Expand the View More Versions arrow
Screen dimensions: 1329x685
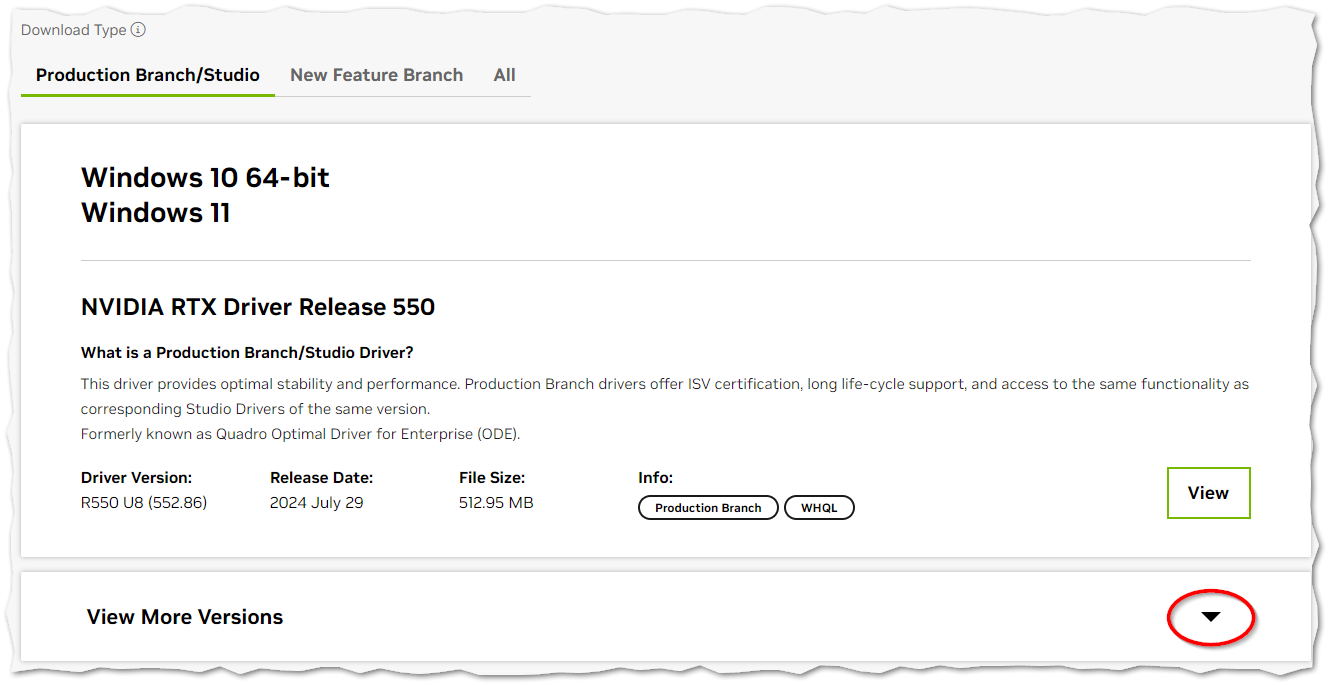pos(1211,617)
